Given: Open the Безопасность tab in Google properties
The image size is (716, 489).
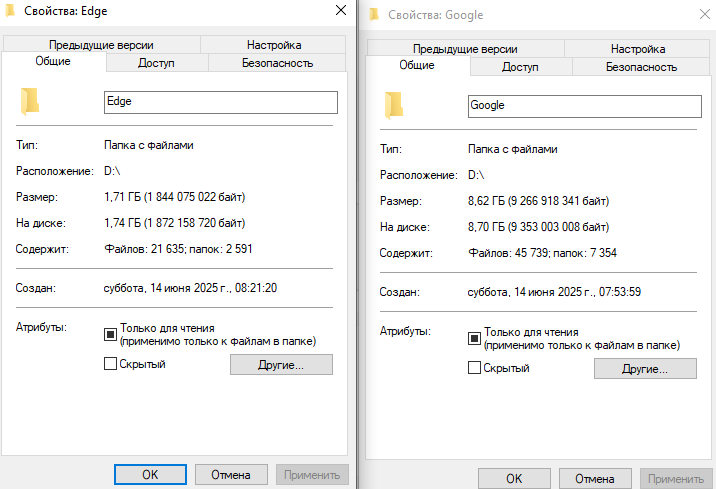Looking at the screenshot, I should tap(641, 67).
